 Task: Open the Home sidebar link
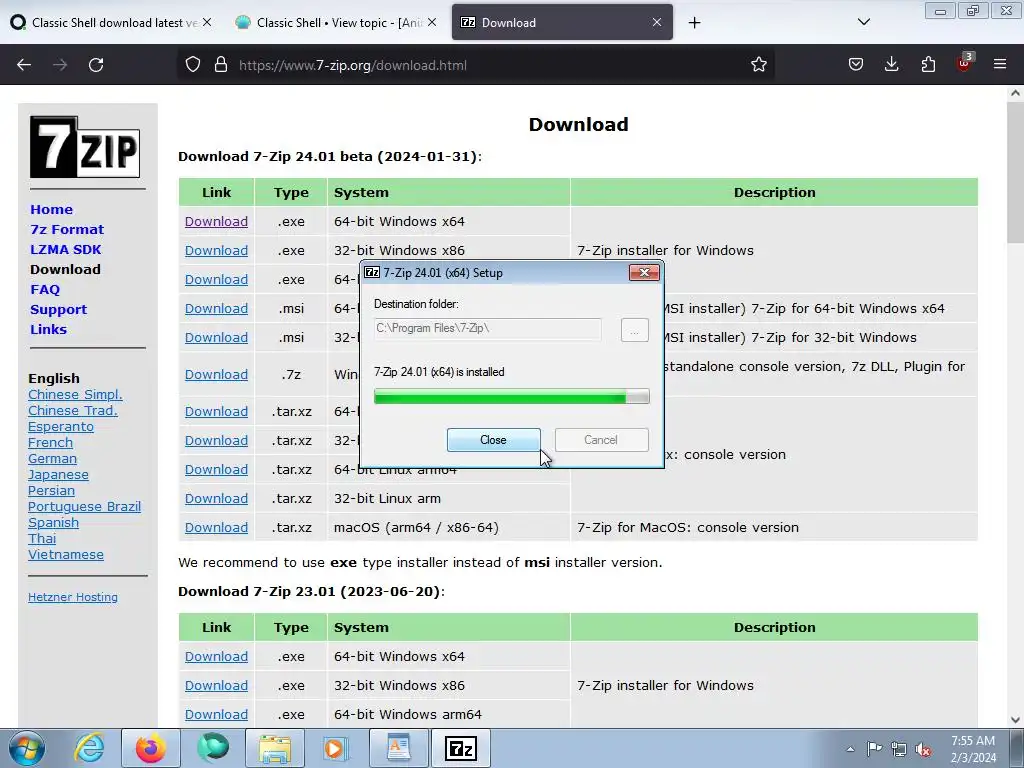(x=52, y=210)
